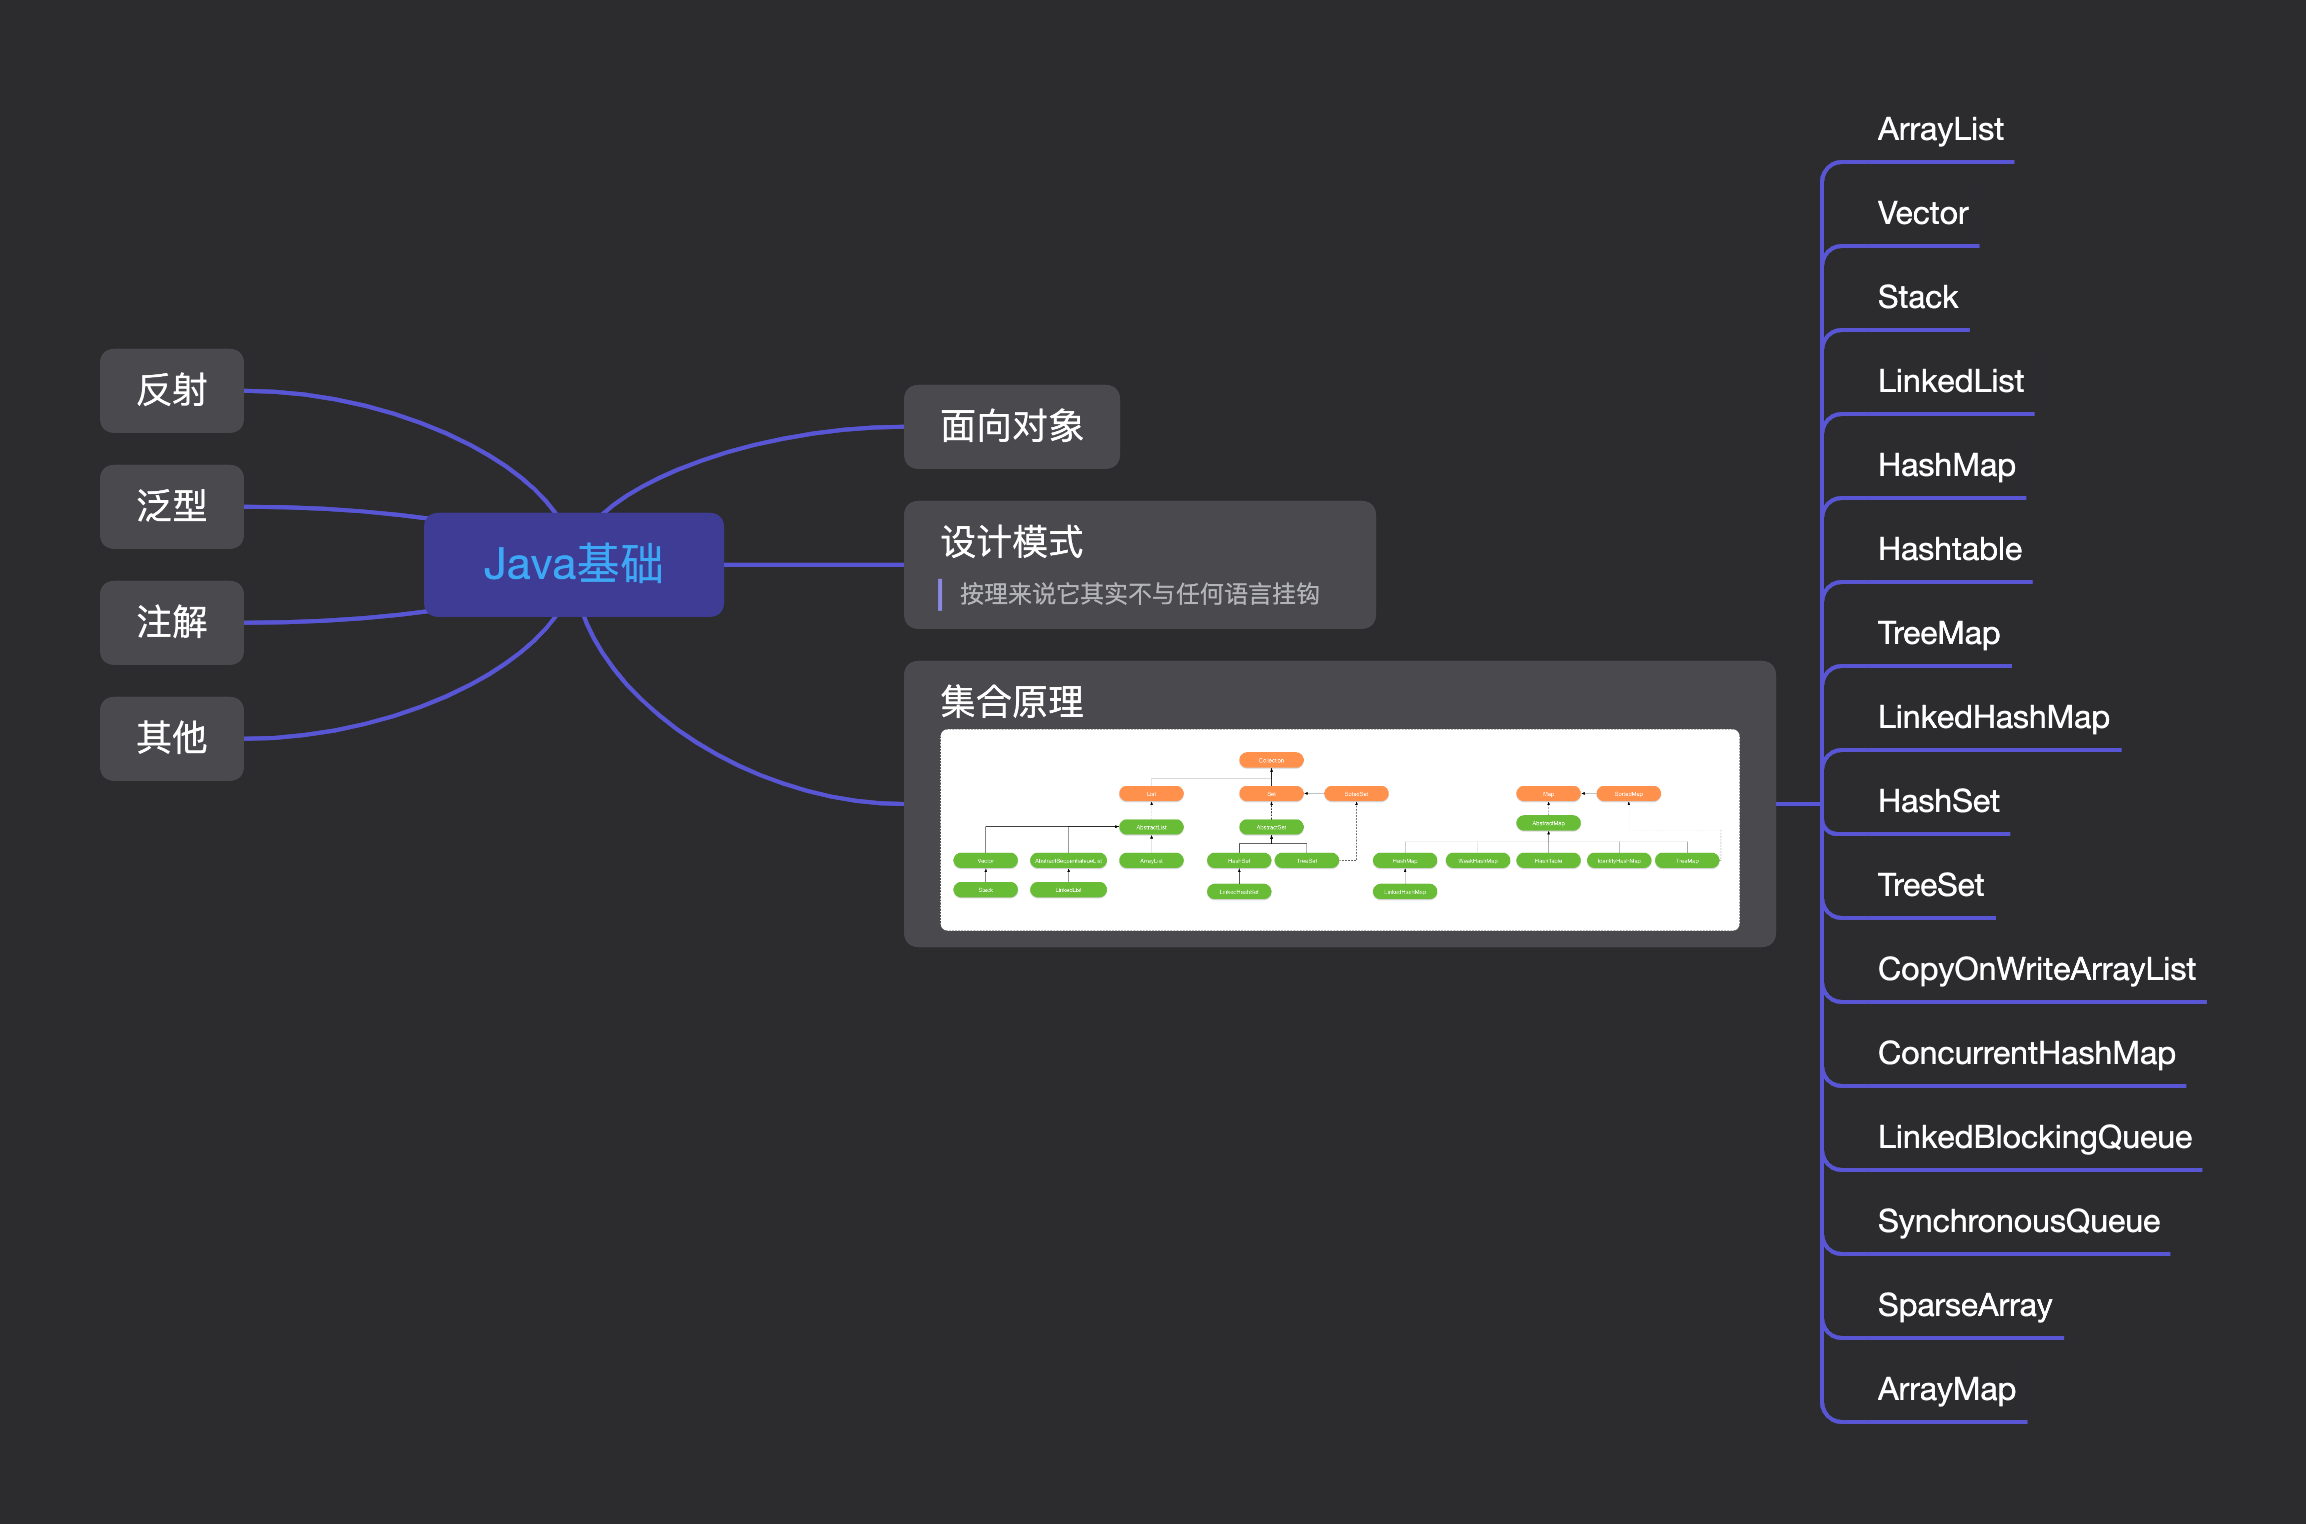2306x1524 pixels.
Task: Click the TreeSet subtopic
Action: 1930,886
